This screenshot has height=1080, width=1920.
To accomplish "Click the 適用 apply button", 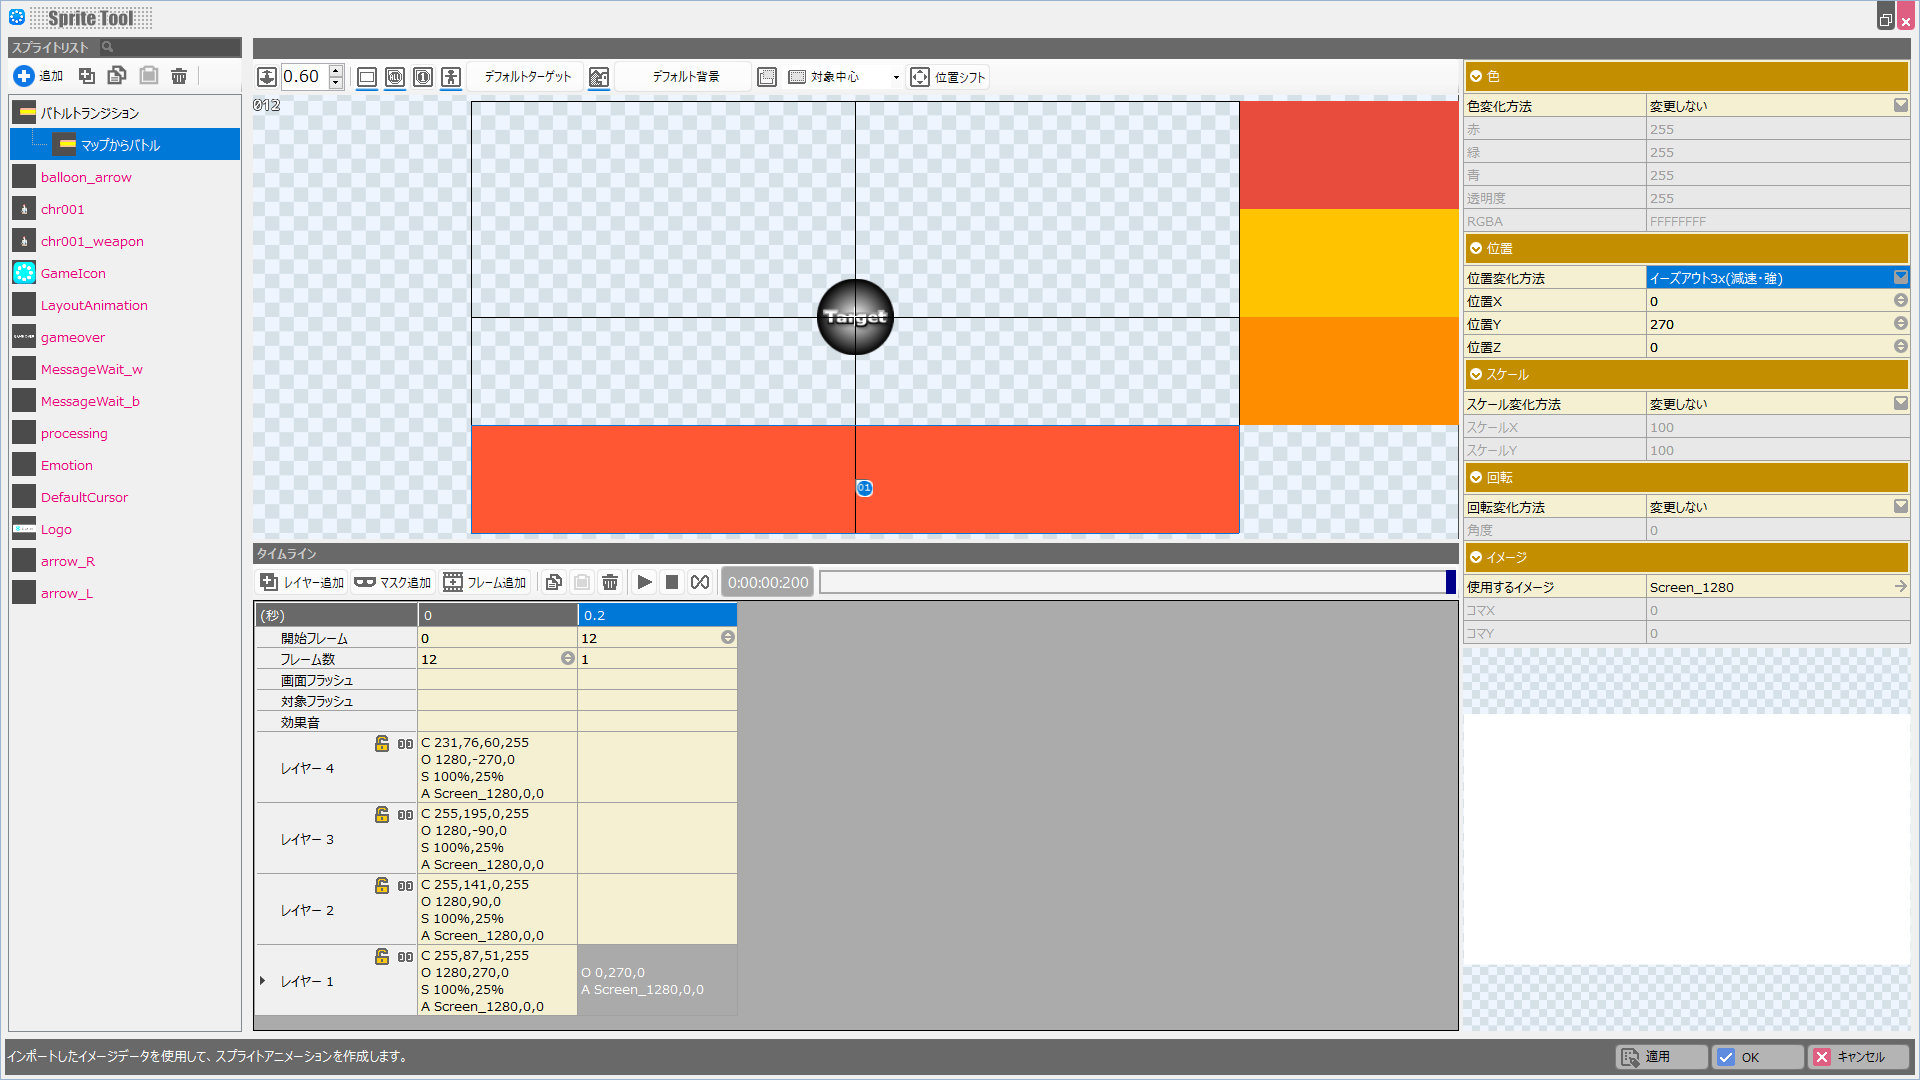I will pos(1660,1057).
